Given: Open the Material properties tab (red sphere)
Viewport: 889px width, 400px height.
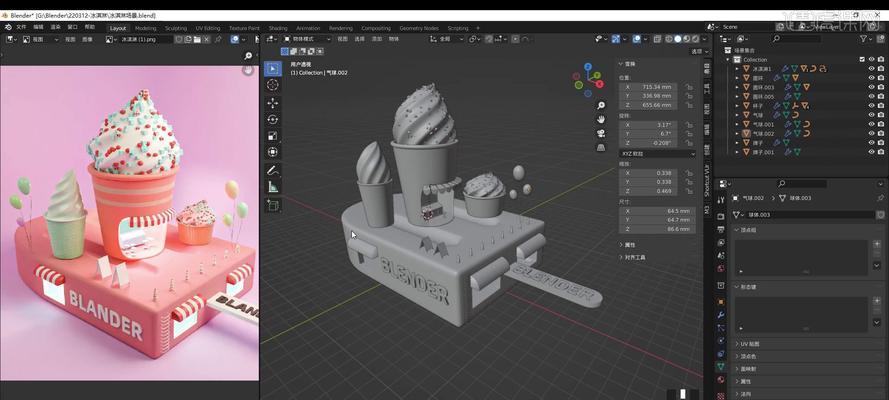Looking at the screenshot, I should point(721,380).
